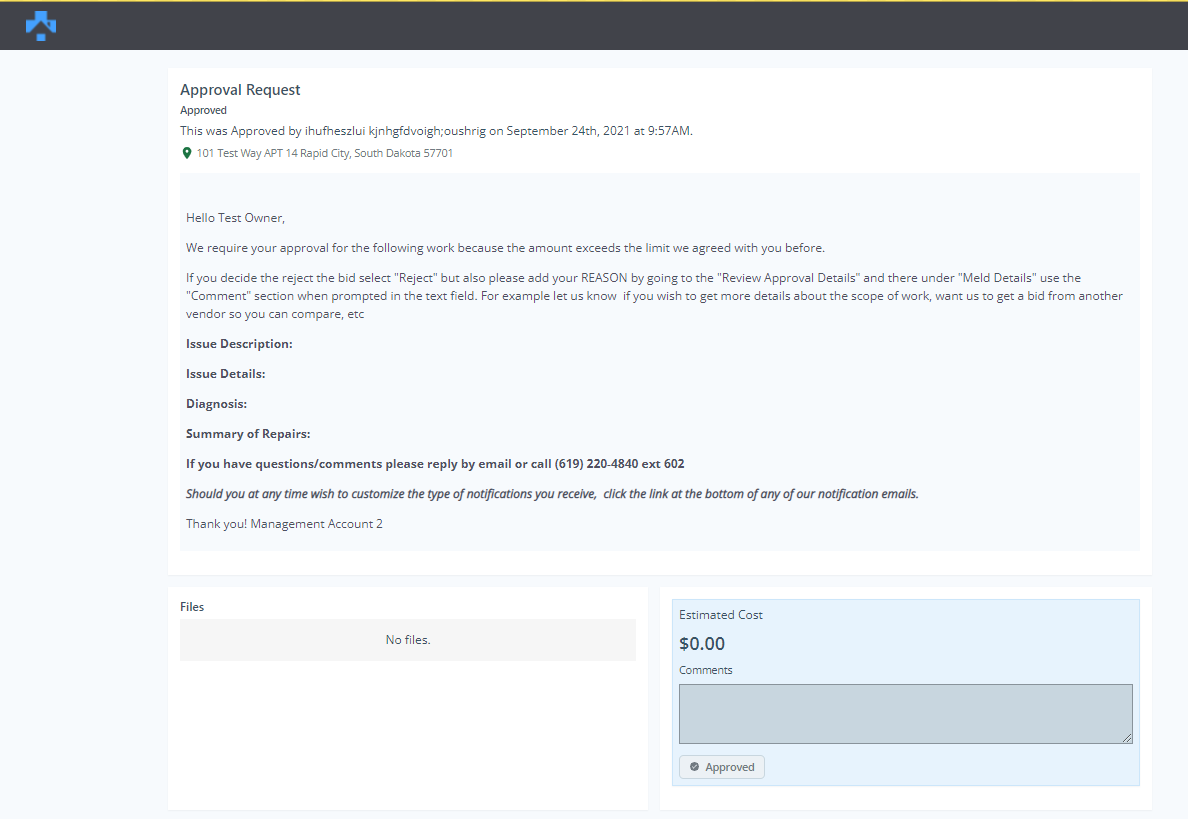This screenshot has height=819, width=1188.
Task: Select the "No files." placeholder area
Action: tap(408, 640)
